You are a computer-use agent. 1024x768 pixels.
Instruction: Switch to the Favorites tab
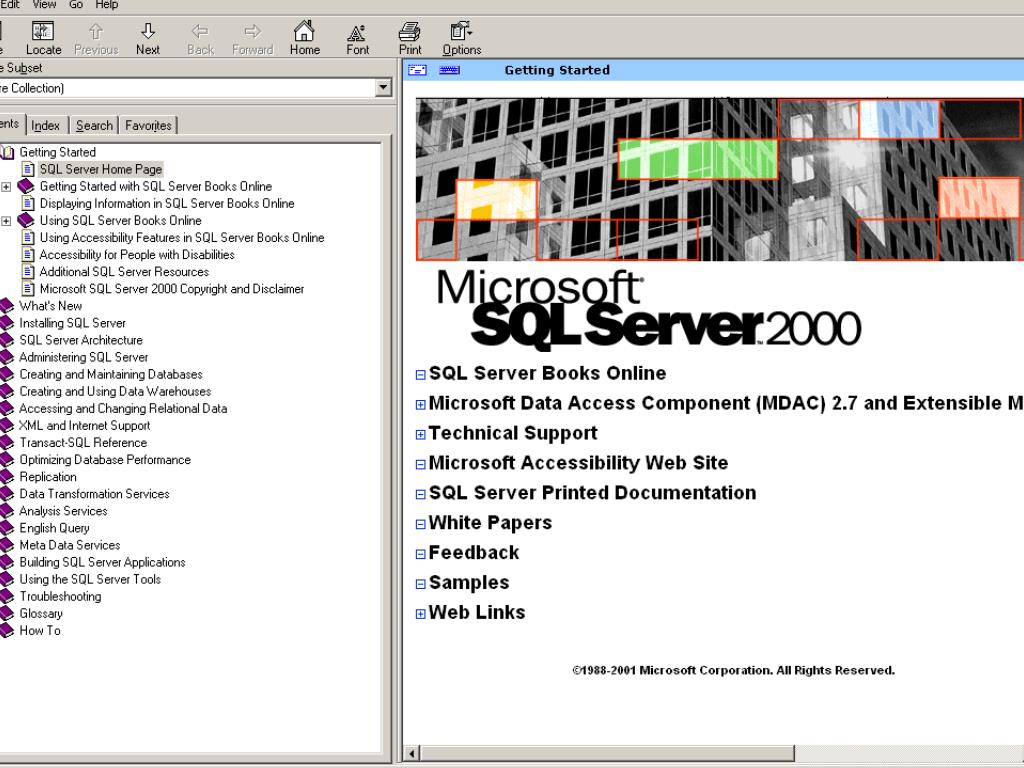(148, 125)
